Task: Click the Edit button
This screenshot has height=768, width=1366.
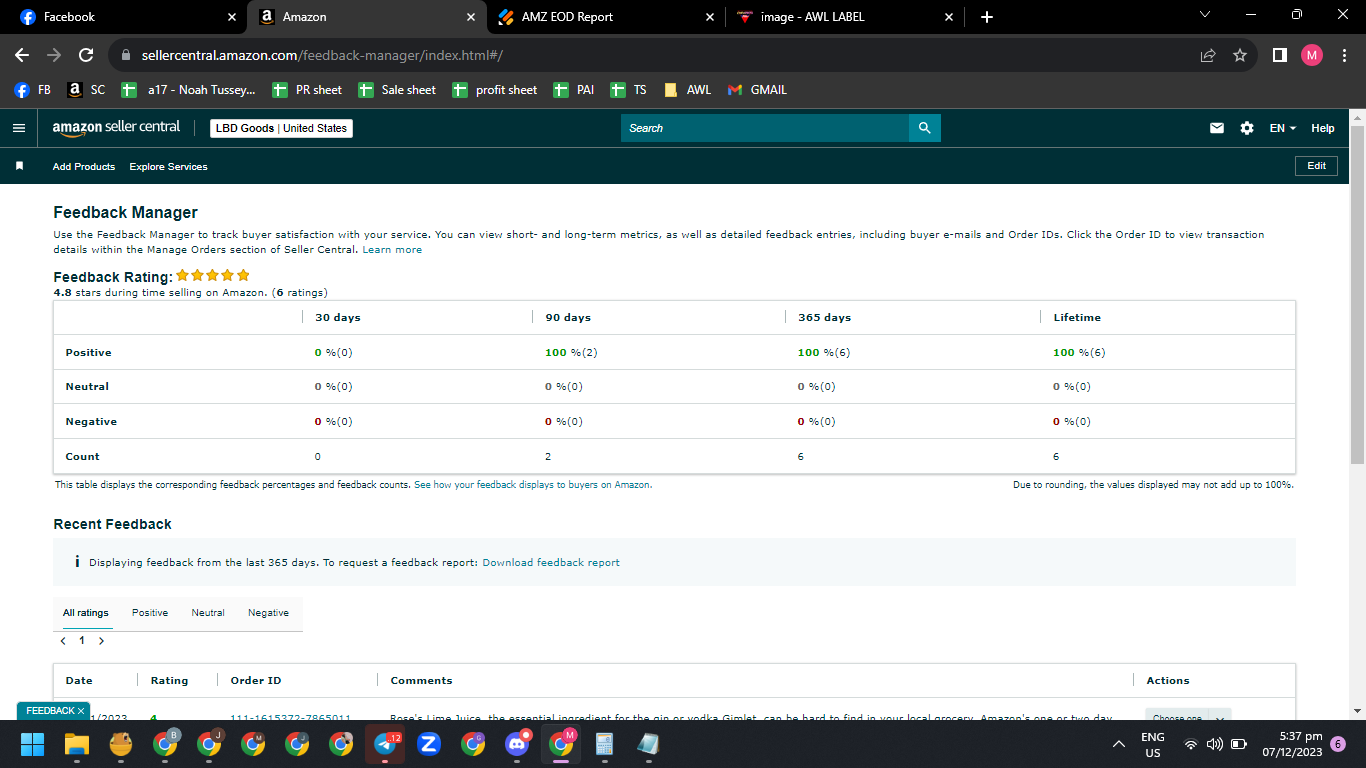Action: click(1316, 166)
